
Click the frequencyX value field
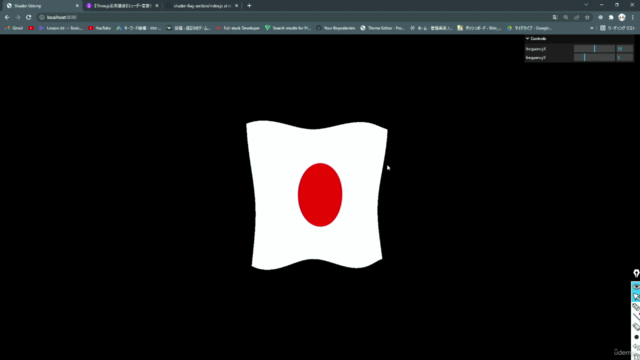coord(625,49)
